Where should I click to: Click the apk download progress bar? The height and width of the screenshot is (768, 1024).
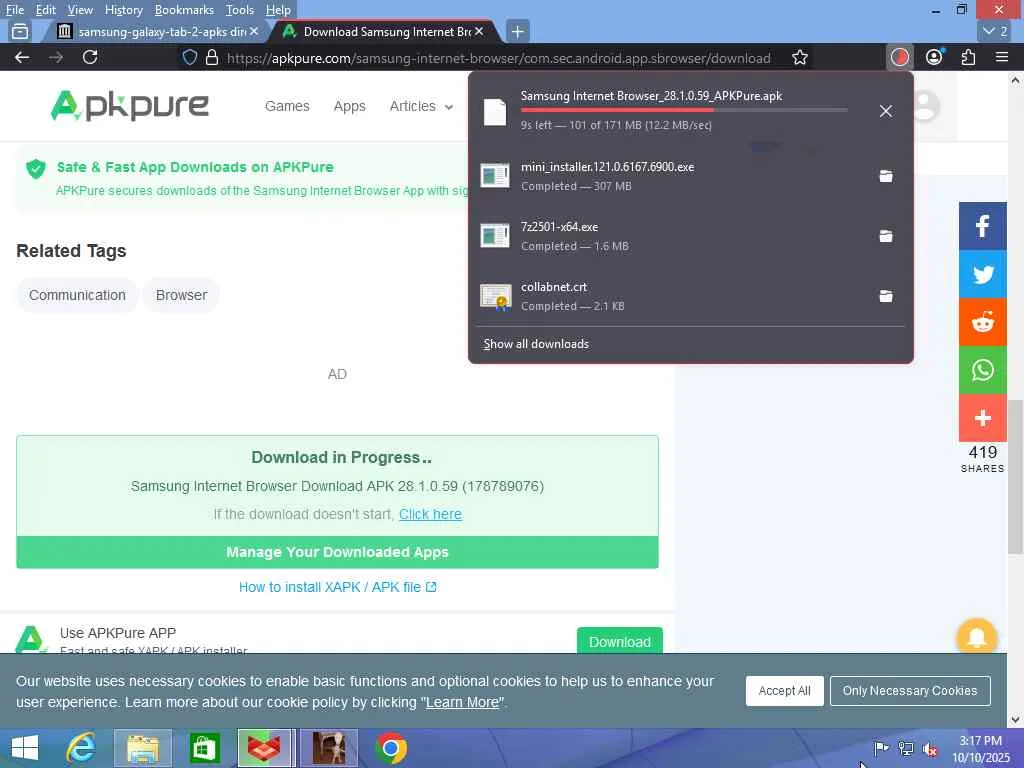tap(684, 110)
